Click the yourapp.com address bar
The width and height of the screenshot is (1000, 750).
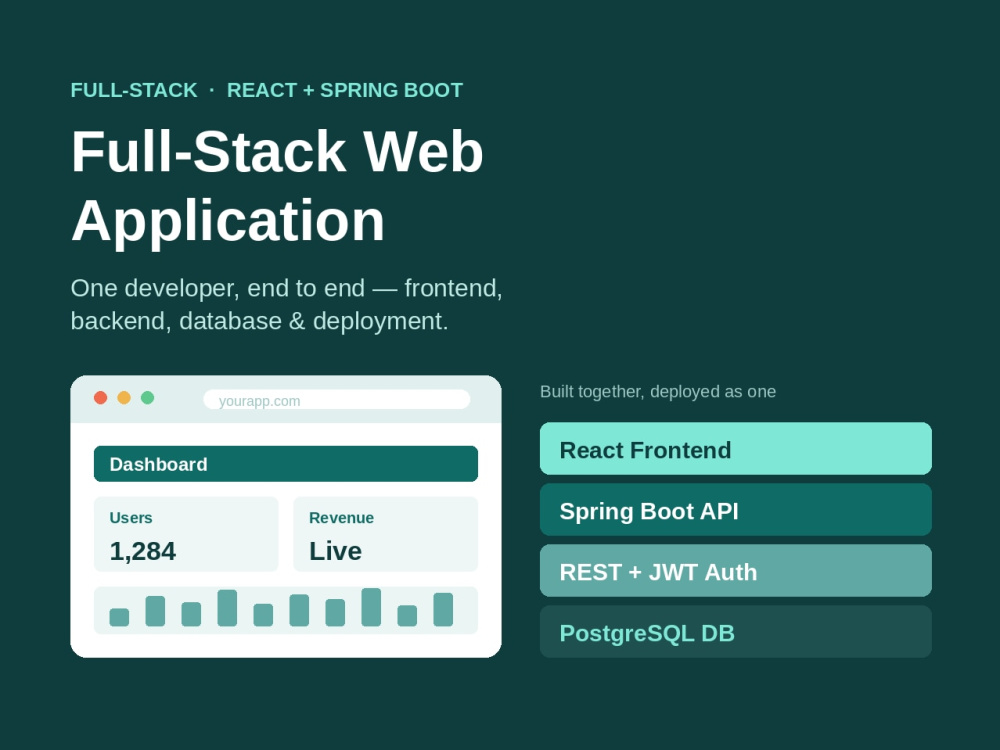pos(337,400)
